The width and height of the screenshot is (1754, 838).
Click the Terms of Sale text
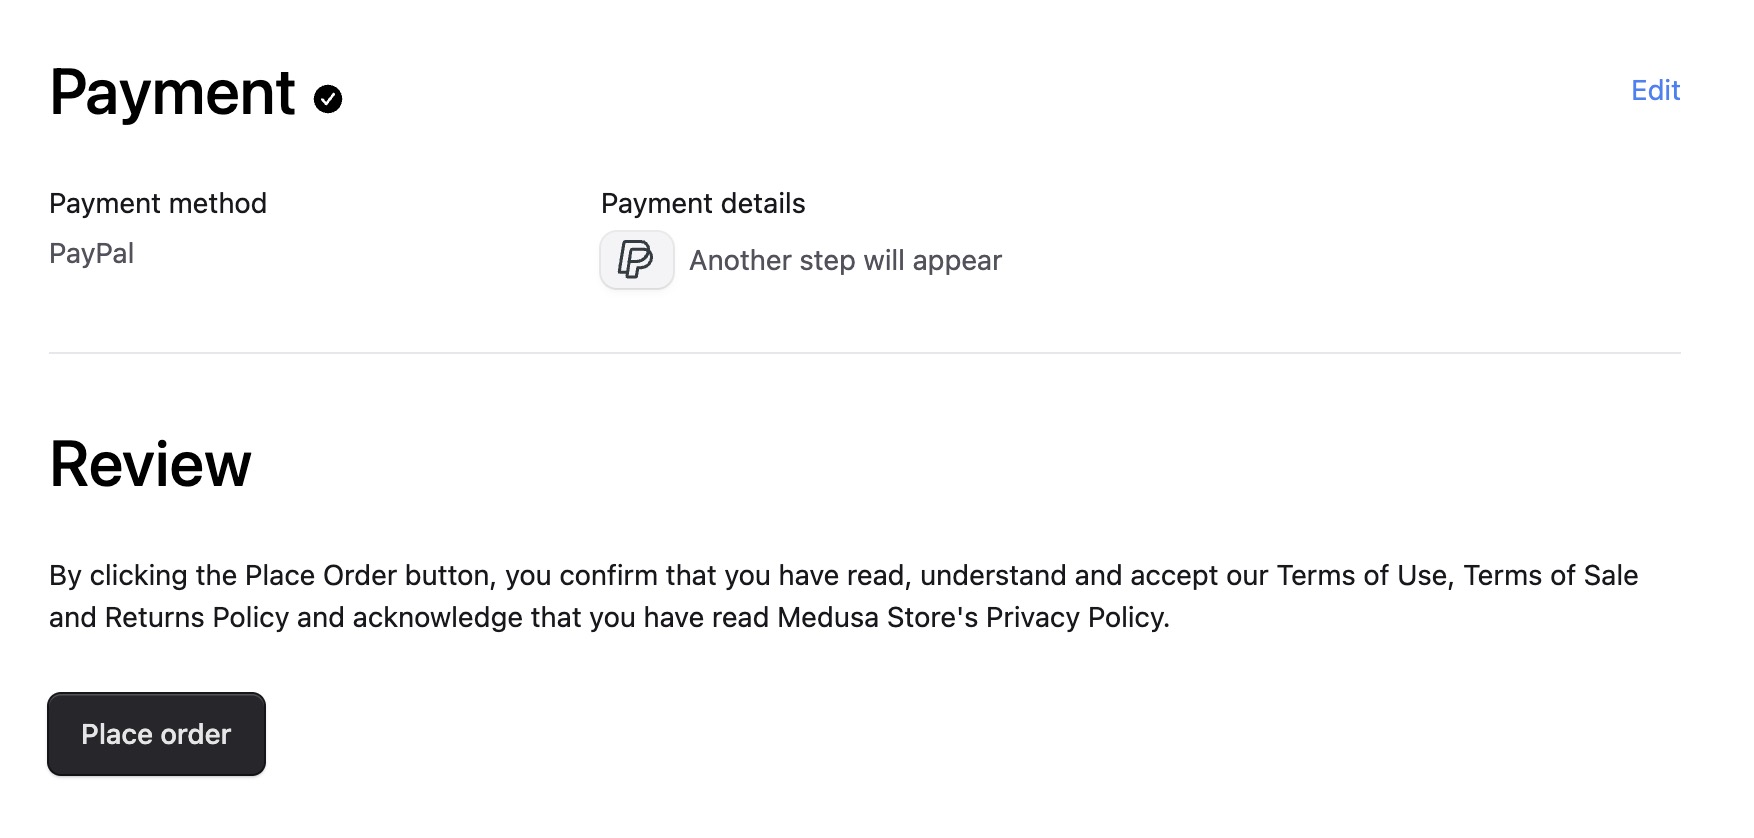[x=1550, y=575]
